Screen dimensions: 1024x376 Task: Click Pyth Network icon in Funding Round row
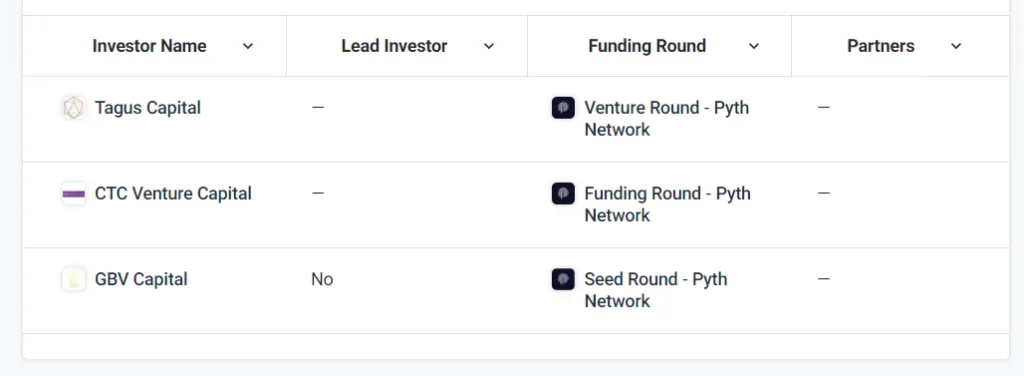click(x=563, y=194)
